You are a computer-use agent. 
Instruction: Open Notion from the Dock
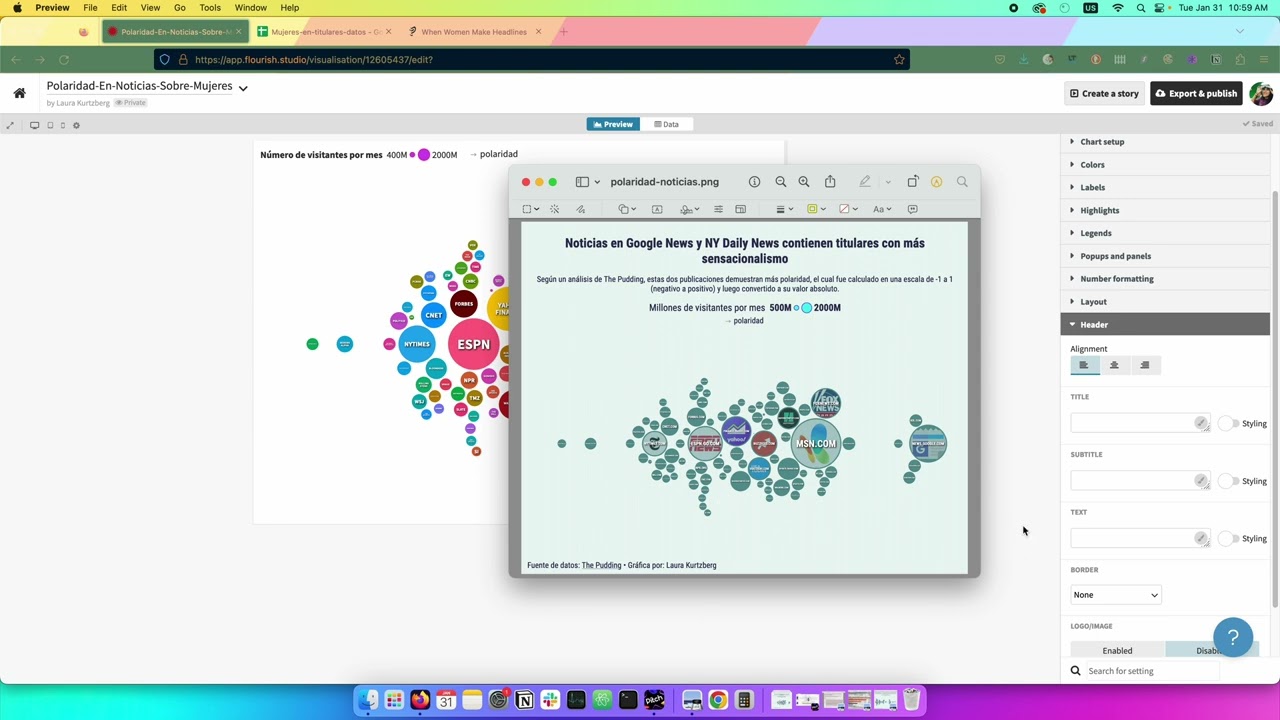click(x=524, y=700)
